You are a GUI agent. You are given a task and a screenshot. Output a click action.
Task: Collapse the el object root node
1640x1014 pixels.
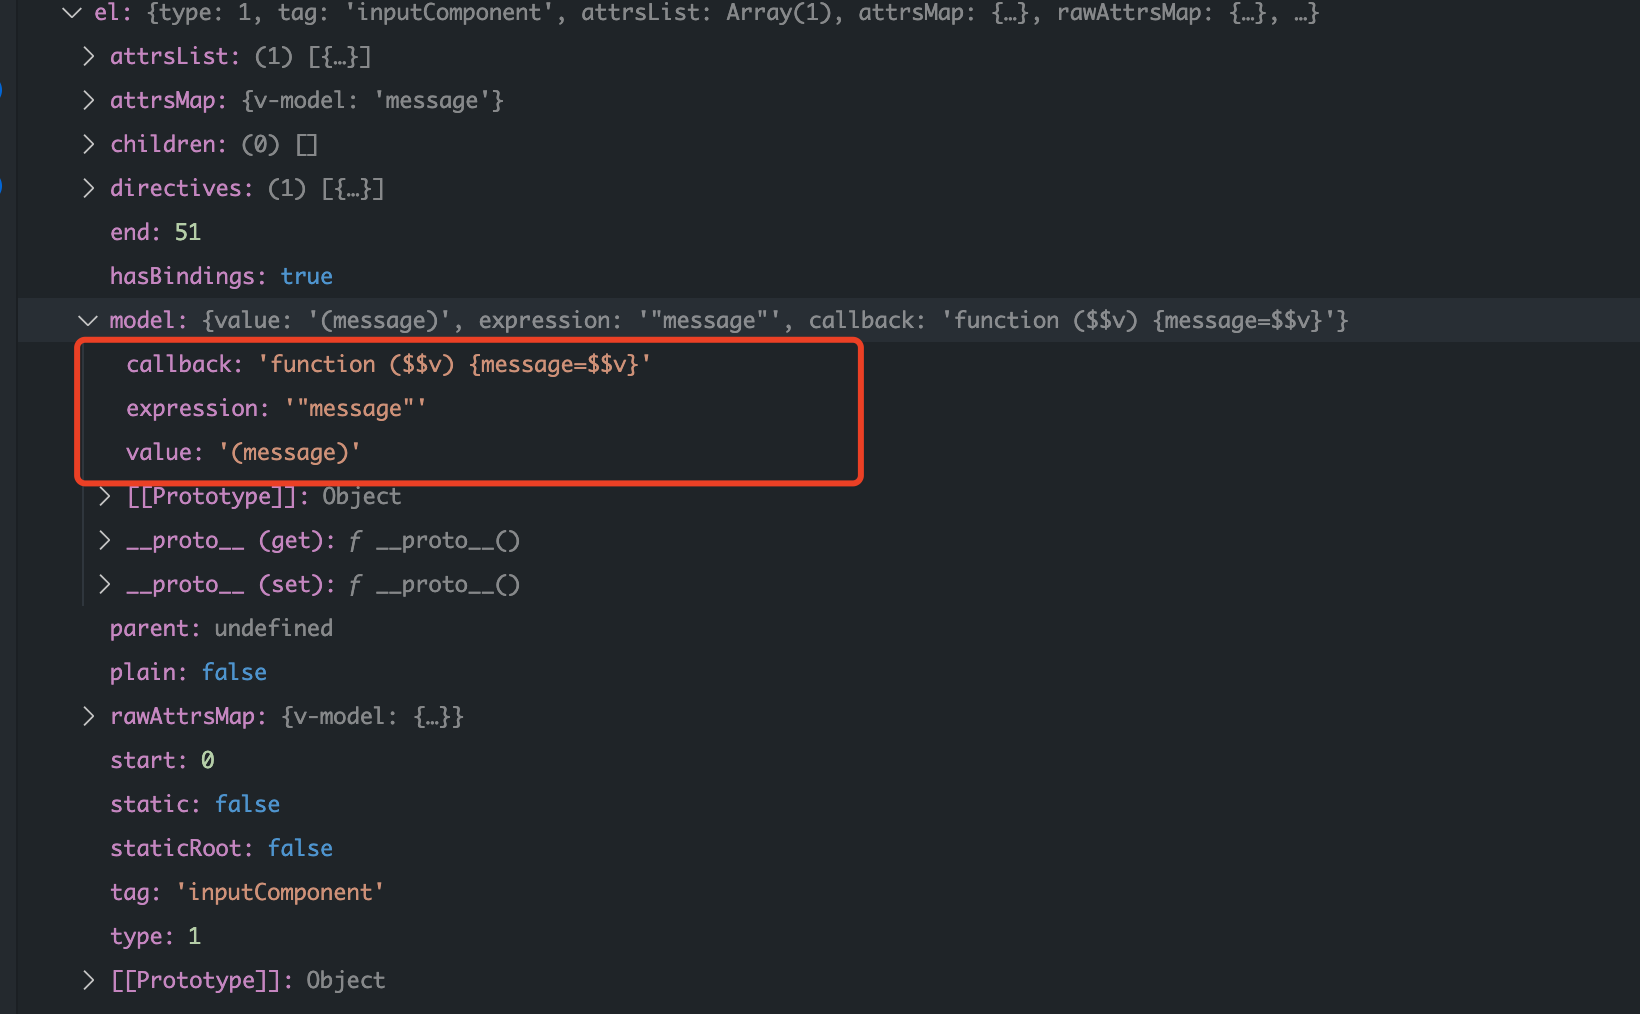pyautogui.click(x=72, y=13)
